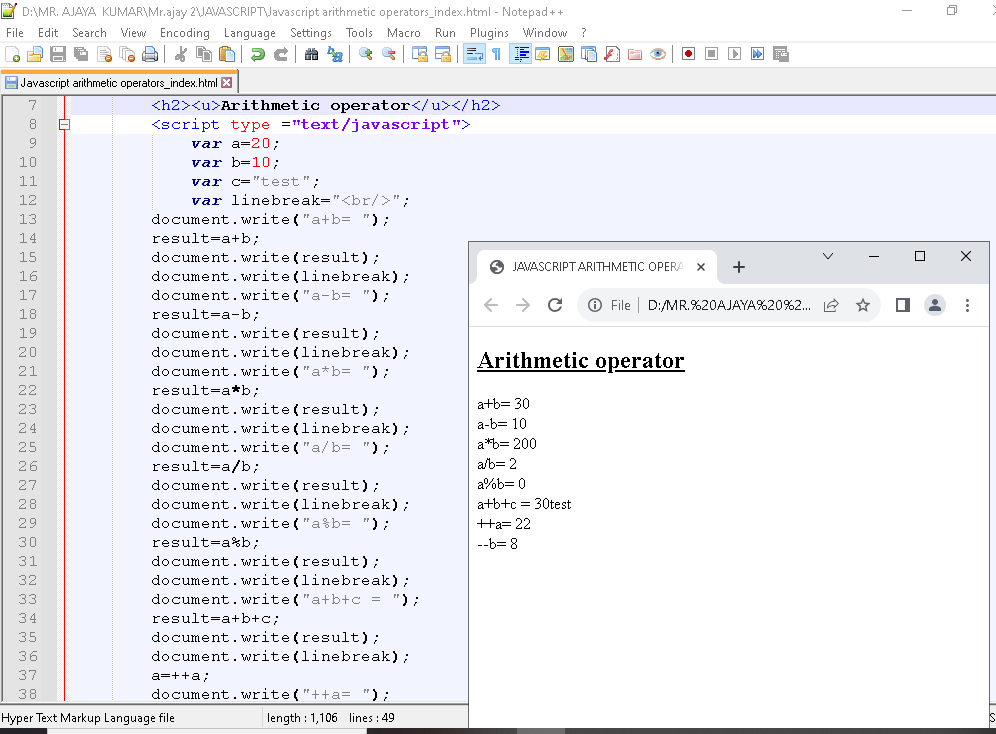This screenshot has height=734, width=996.
Task: Collapse the script block fold marker
Action: [64, 125]
